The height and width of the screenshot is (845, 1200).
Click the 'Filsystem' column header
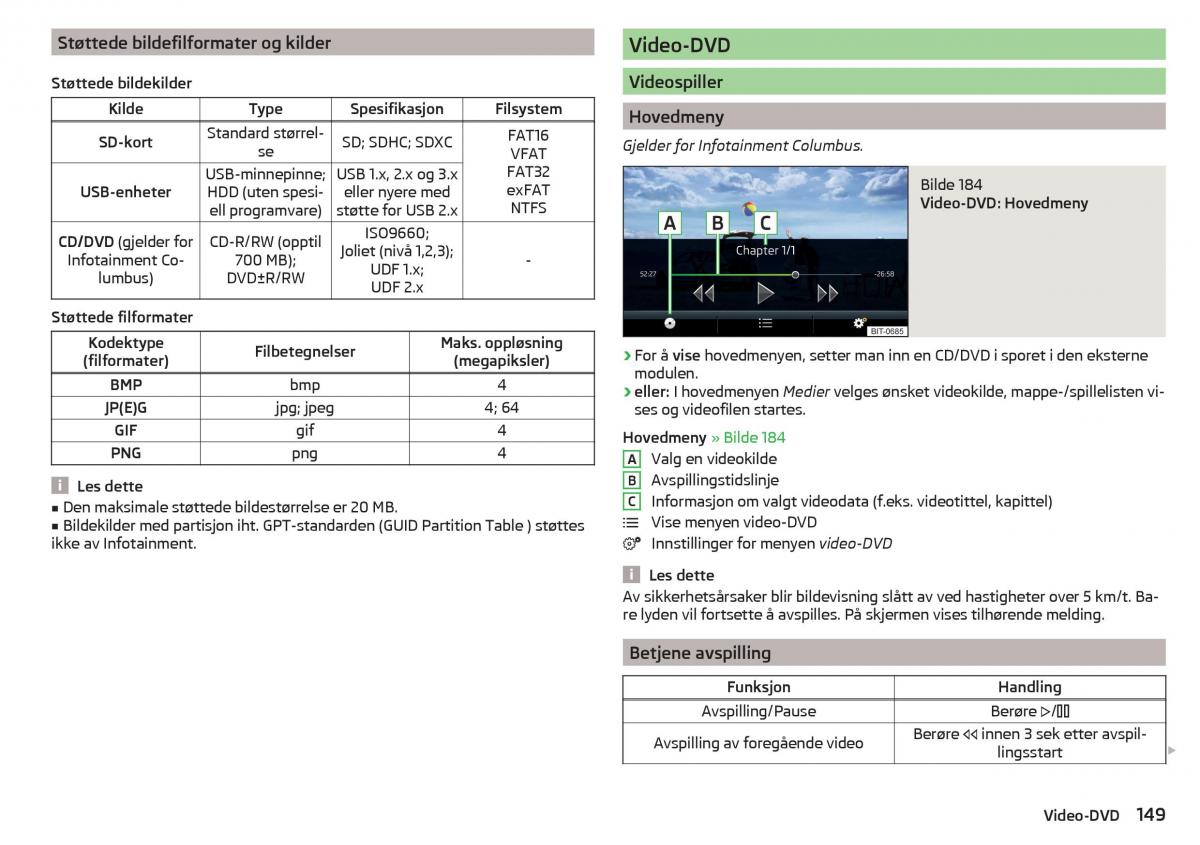click(x=528, y=109)
